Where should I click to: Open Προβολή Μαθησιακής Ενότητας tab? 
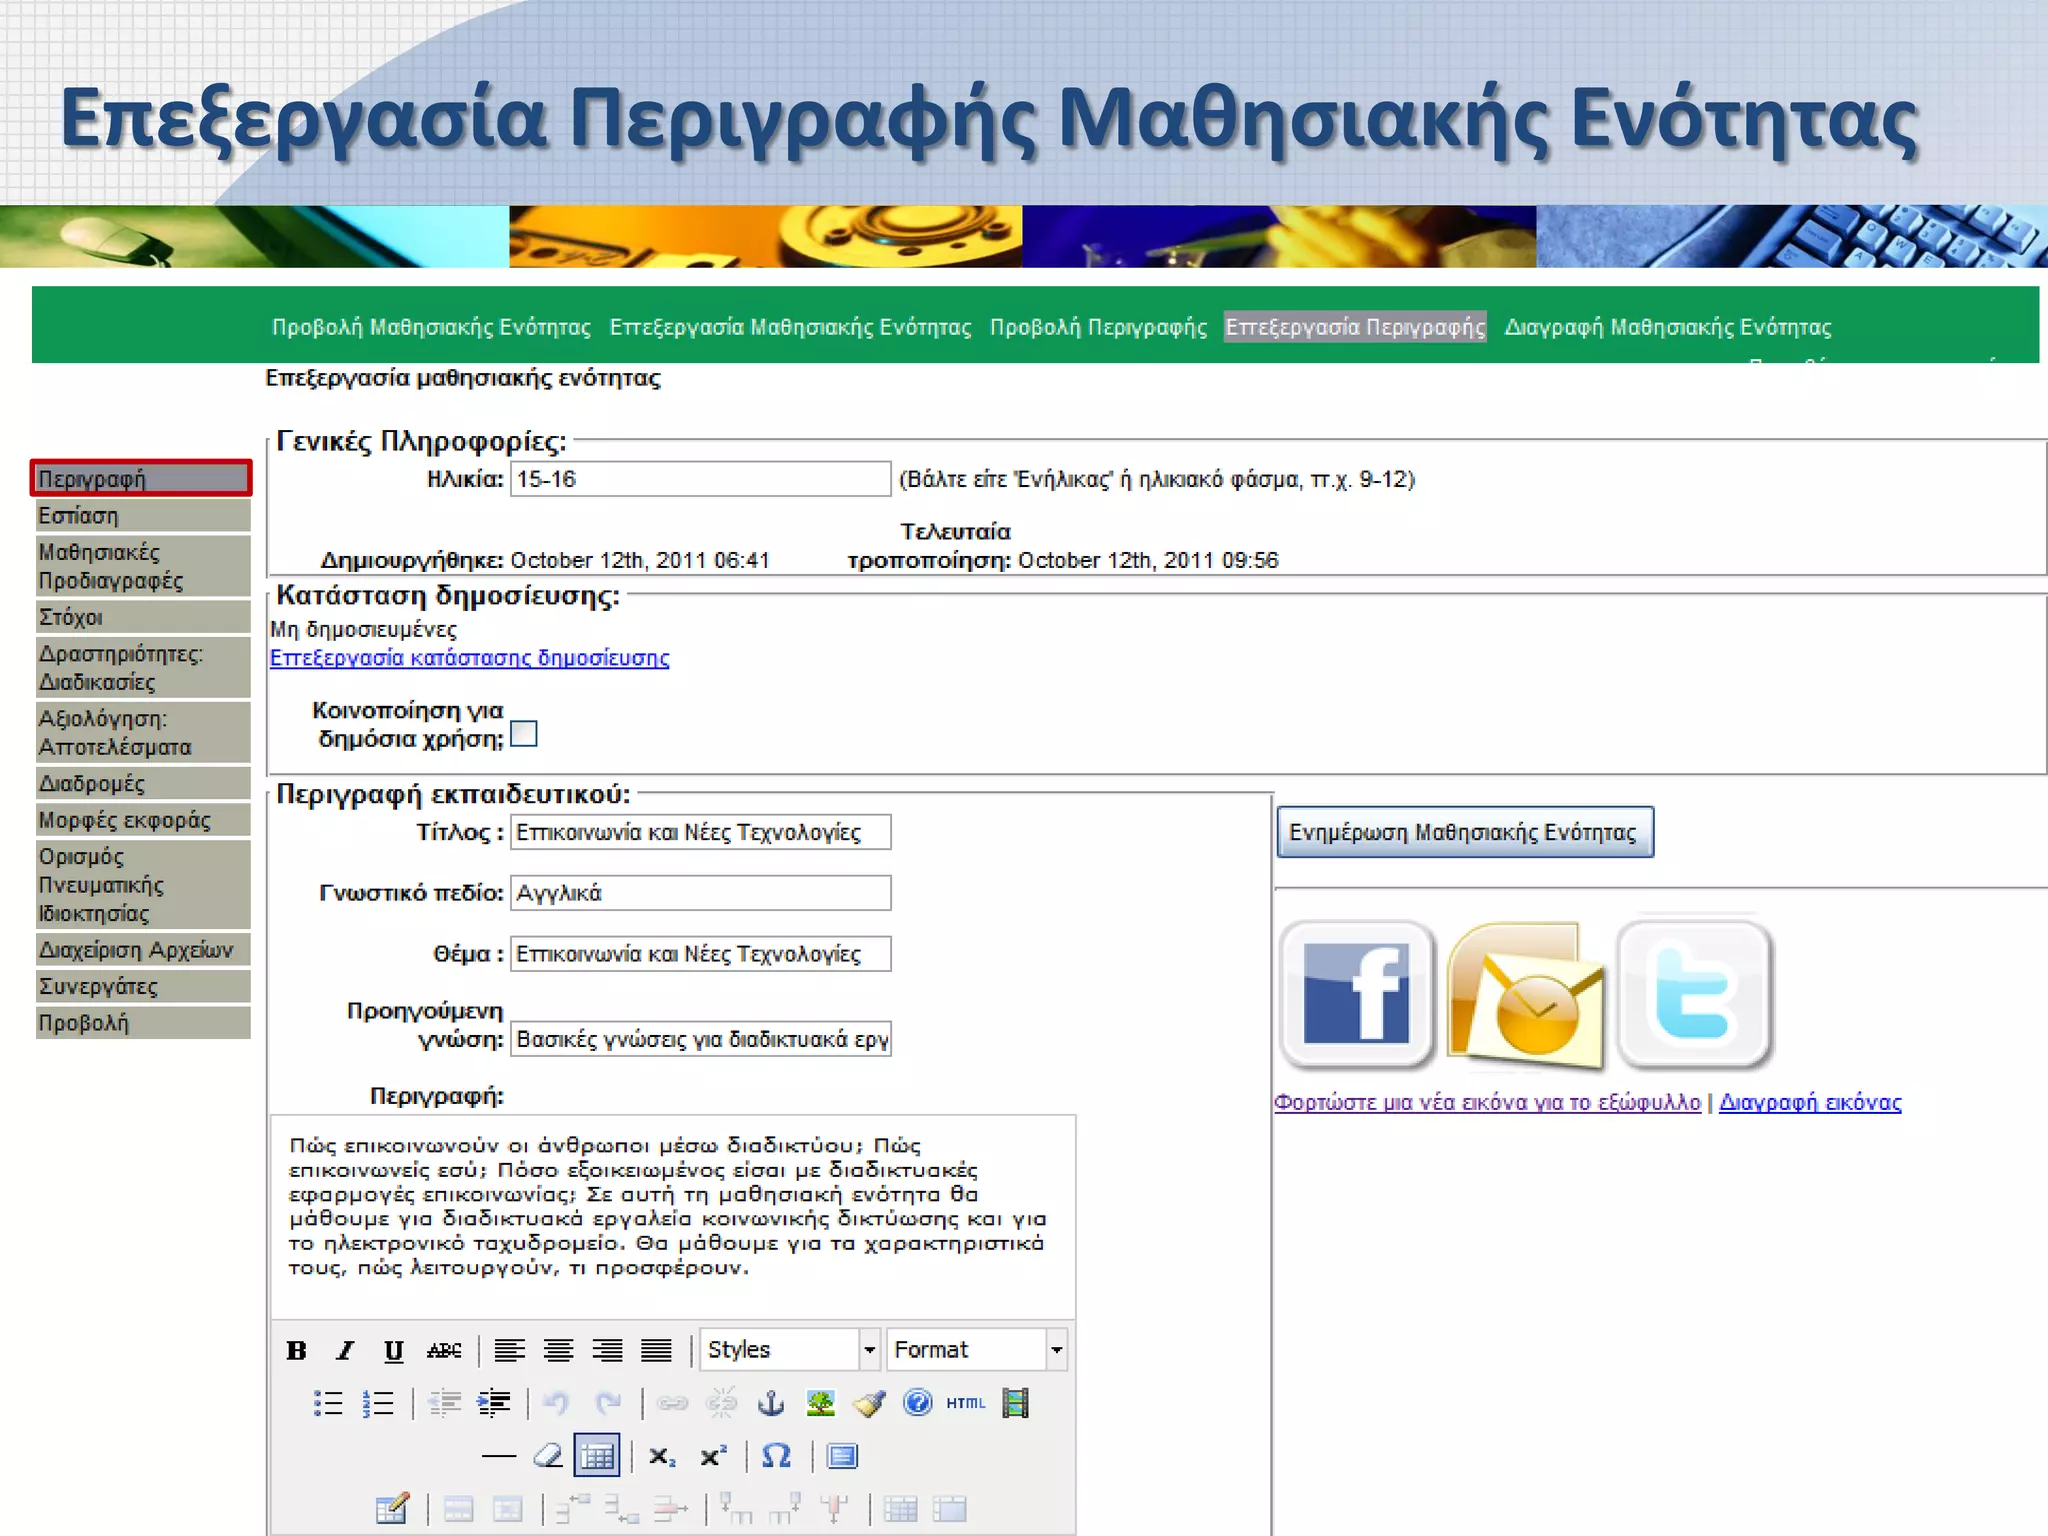[431, 327]
